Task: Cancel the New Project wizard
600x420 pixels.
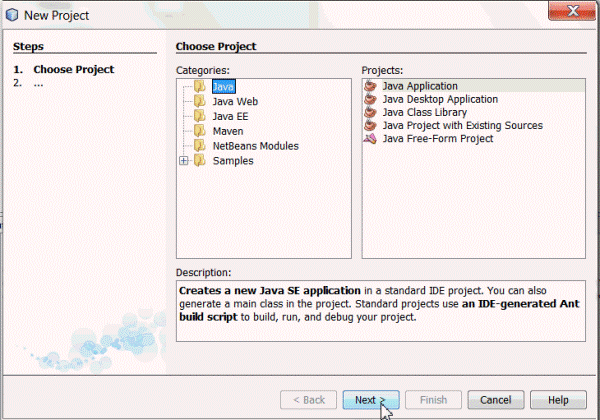Action: pyautogui.click(x=496, y=400)
